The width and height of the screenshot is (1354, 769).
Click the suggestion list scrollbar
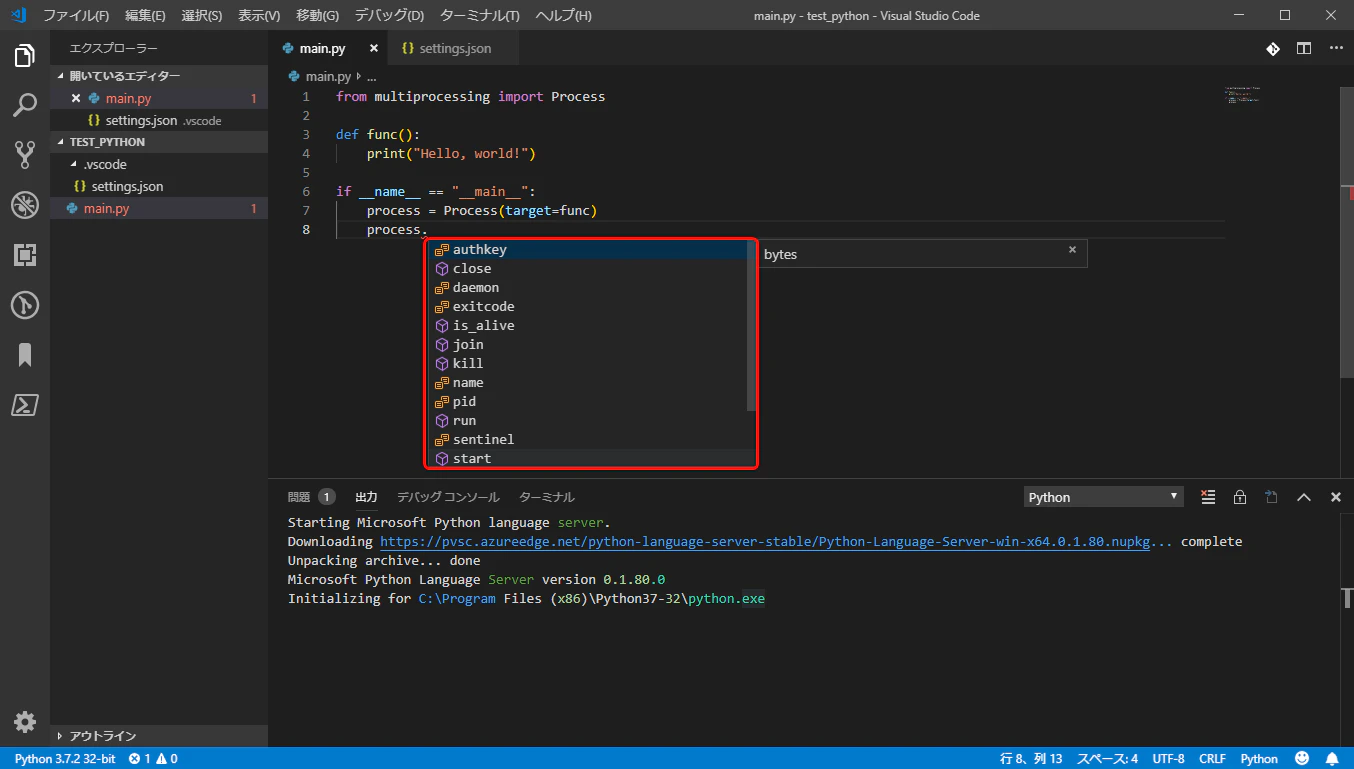pos(751,326)
